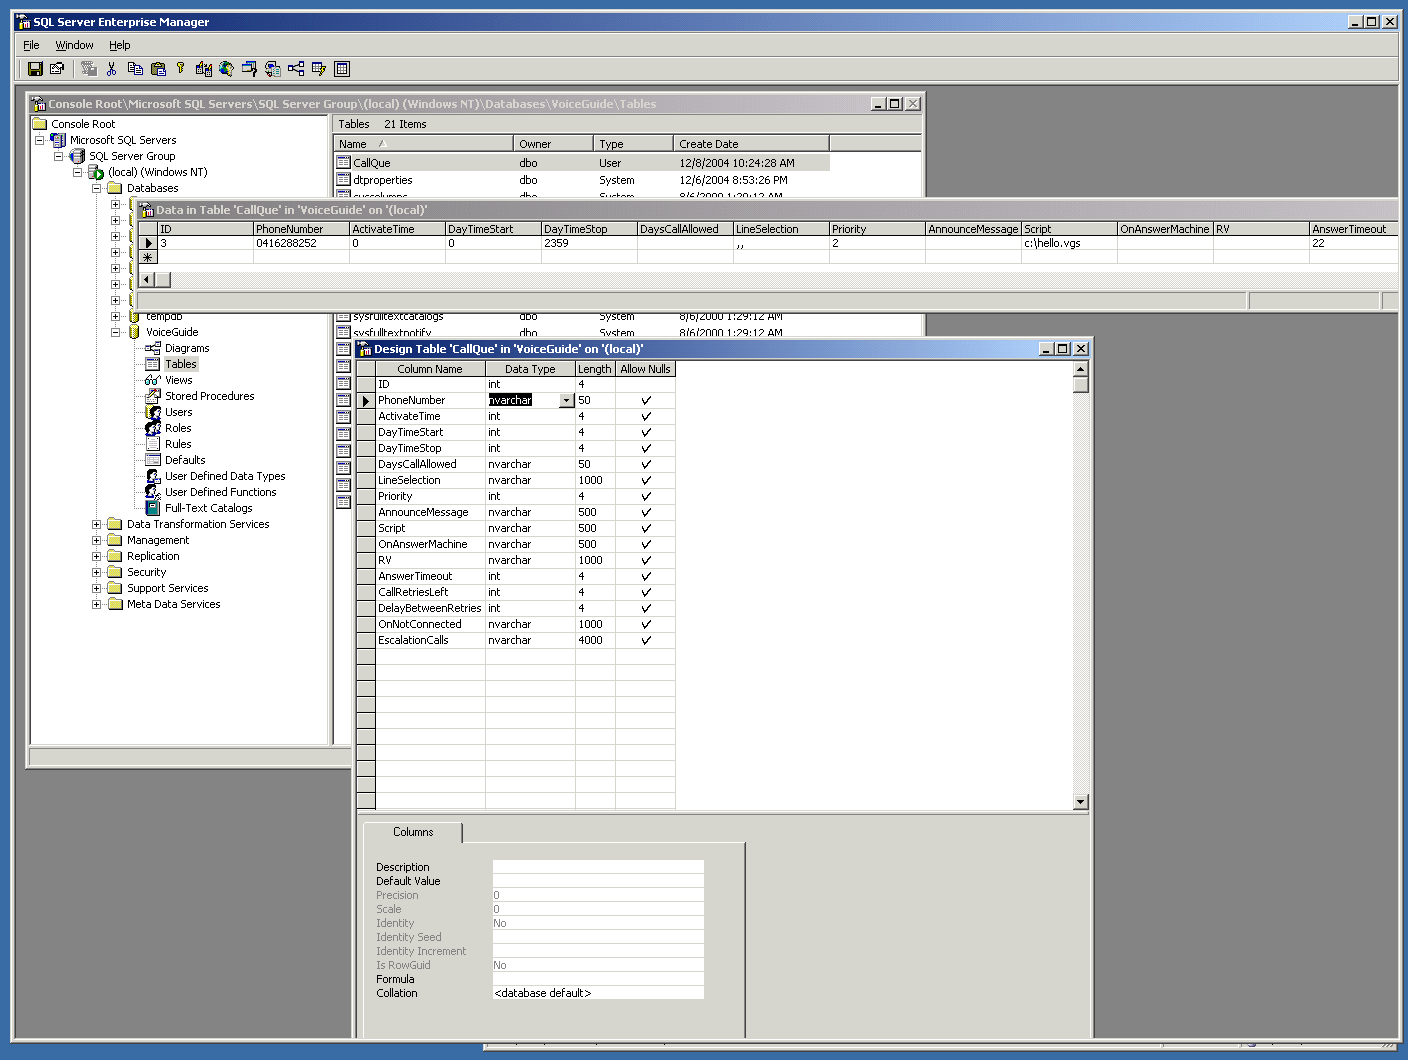Toggle Allow Nulls for Script column

pyautogui.click(x=646, y=528)
